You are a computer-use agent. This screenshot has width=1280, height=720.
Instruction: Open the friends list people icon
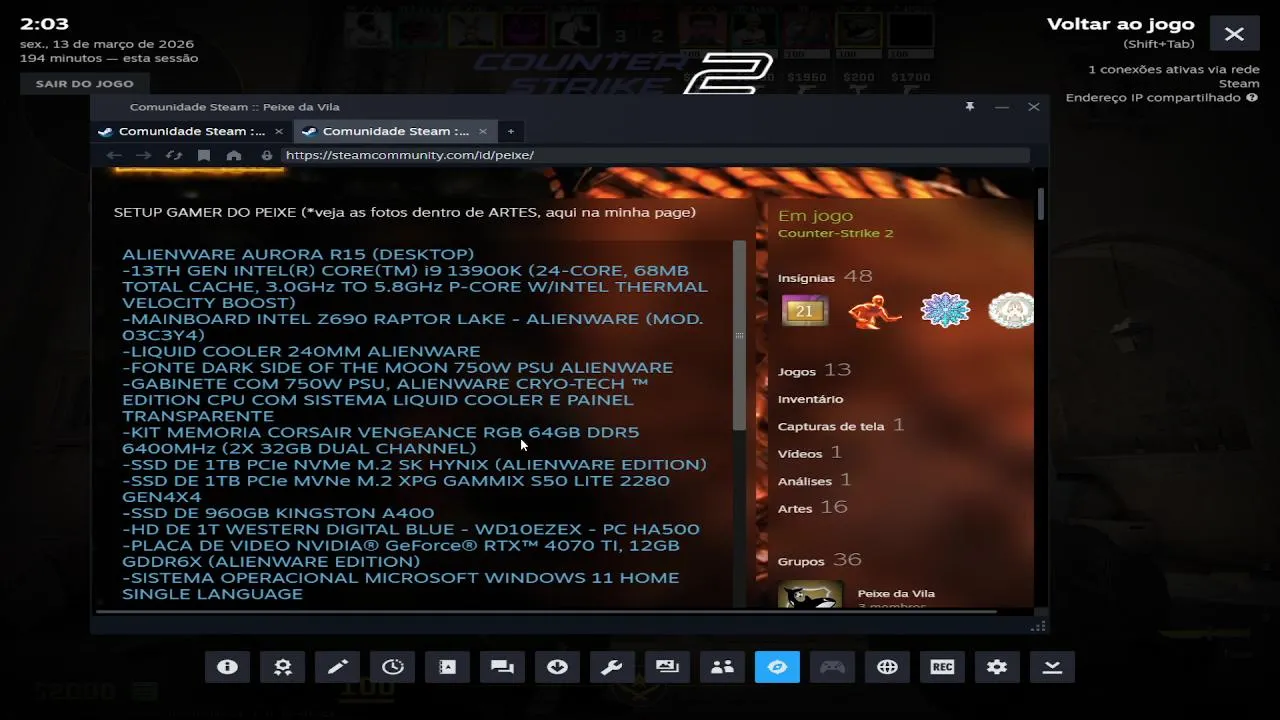(x=722, y=667)
